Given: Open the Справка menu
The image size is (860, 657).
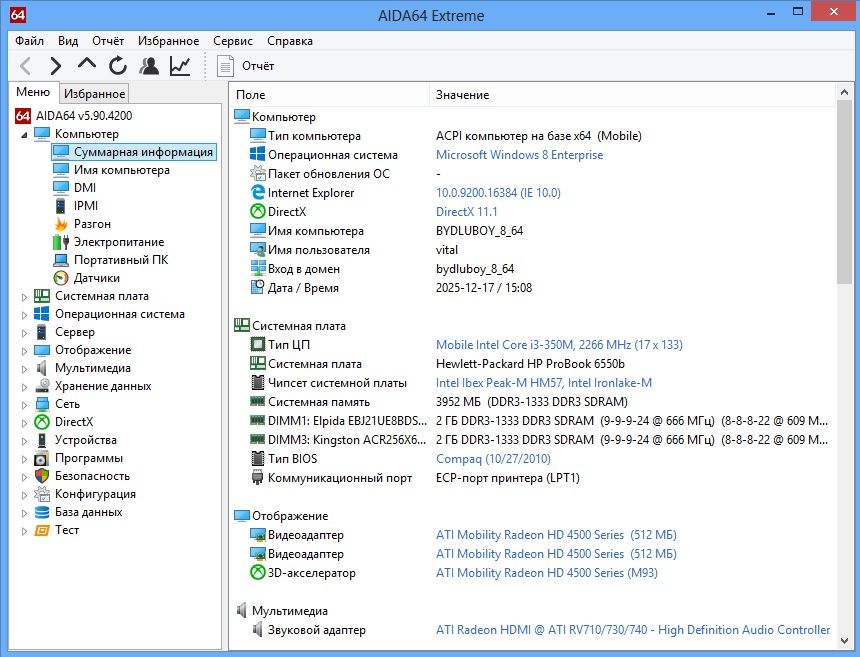Looking at the screenshot, I should tap(290, 41).
